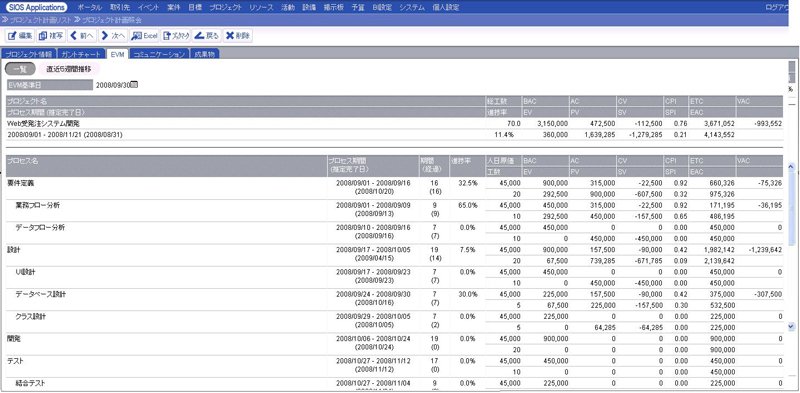This screenshot has height=393, width=800.
Task: Switch to the プロジェクト情報 tab
Action: click(x=28, y=54)
